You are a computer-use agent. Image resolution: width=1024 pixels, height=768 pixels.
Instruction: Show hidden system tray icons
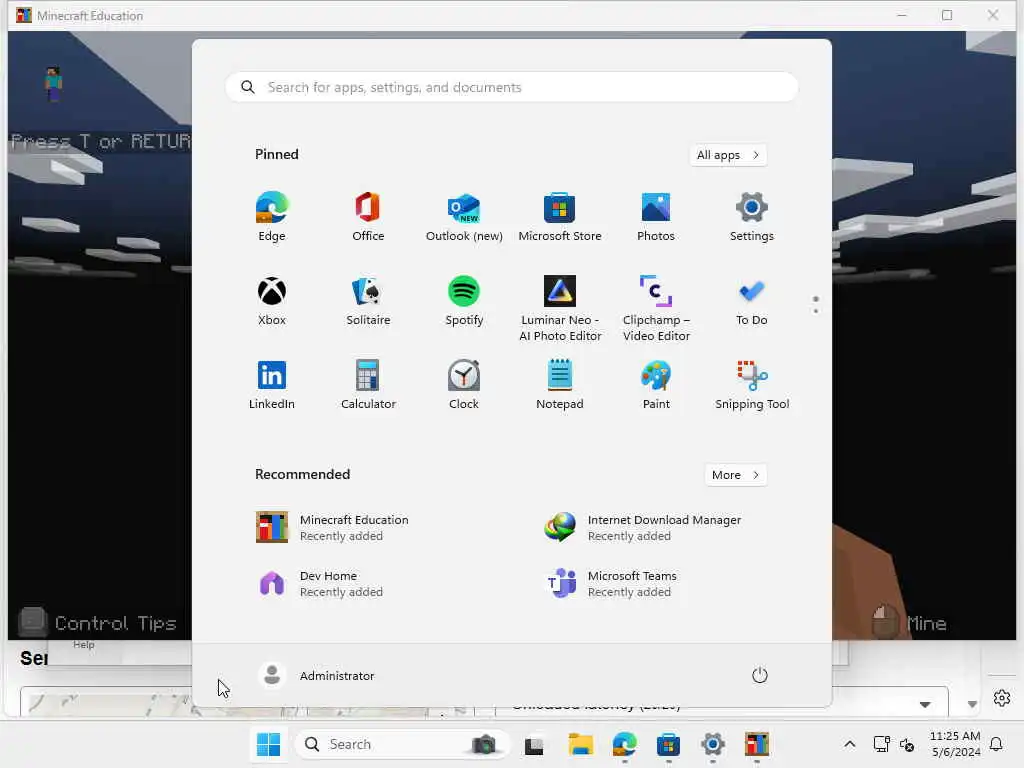point(850,744)
